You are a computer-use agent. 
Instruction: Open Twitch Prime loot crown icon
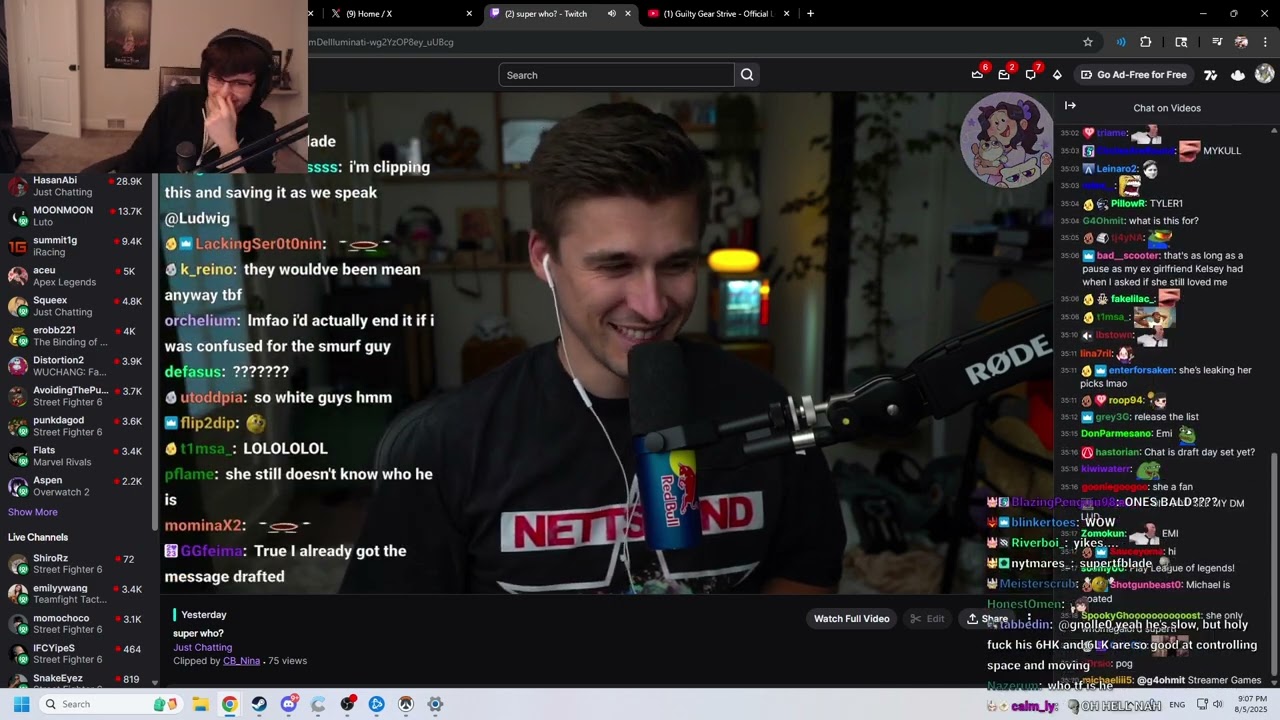tap(977, 75)
